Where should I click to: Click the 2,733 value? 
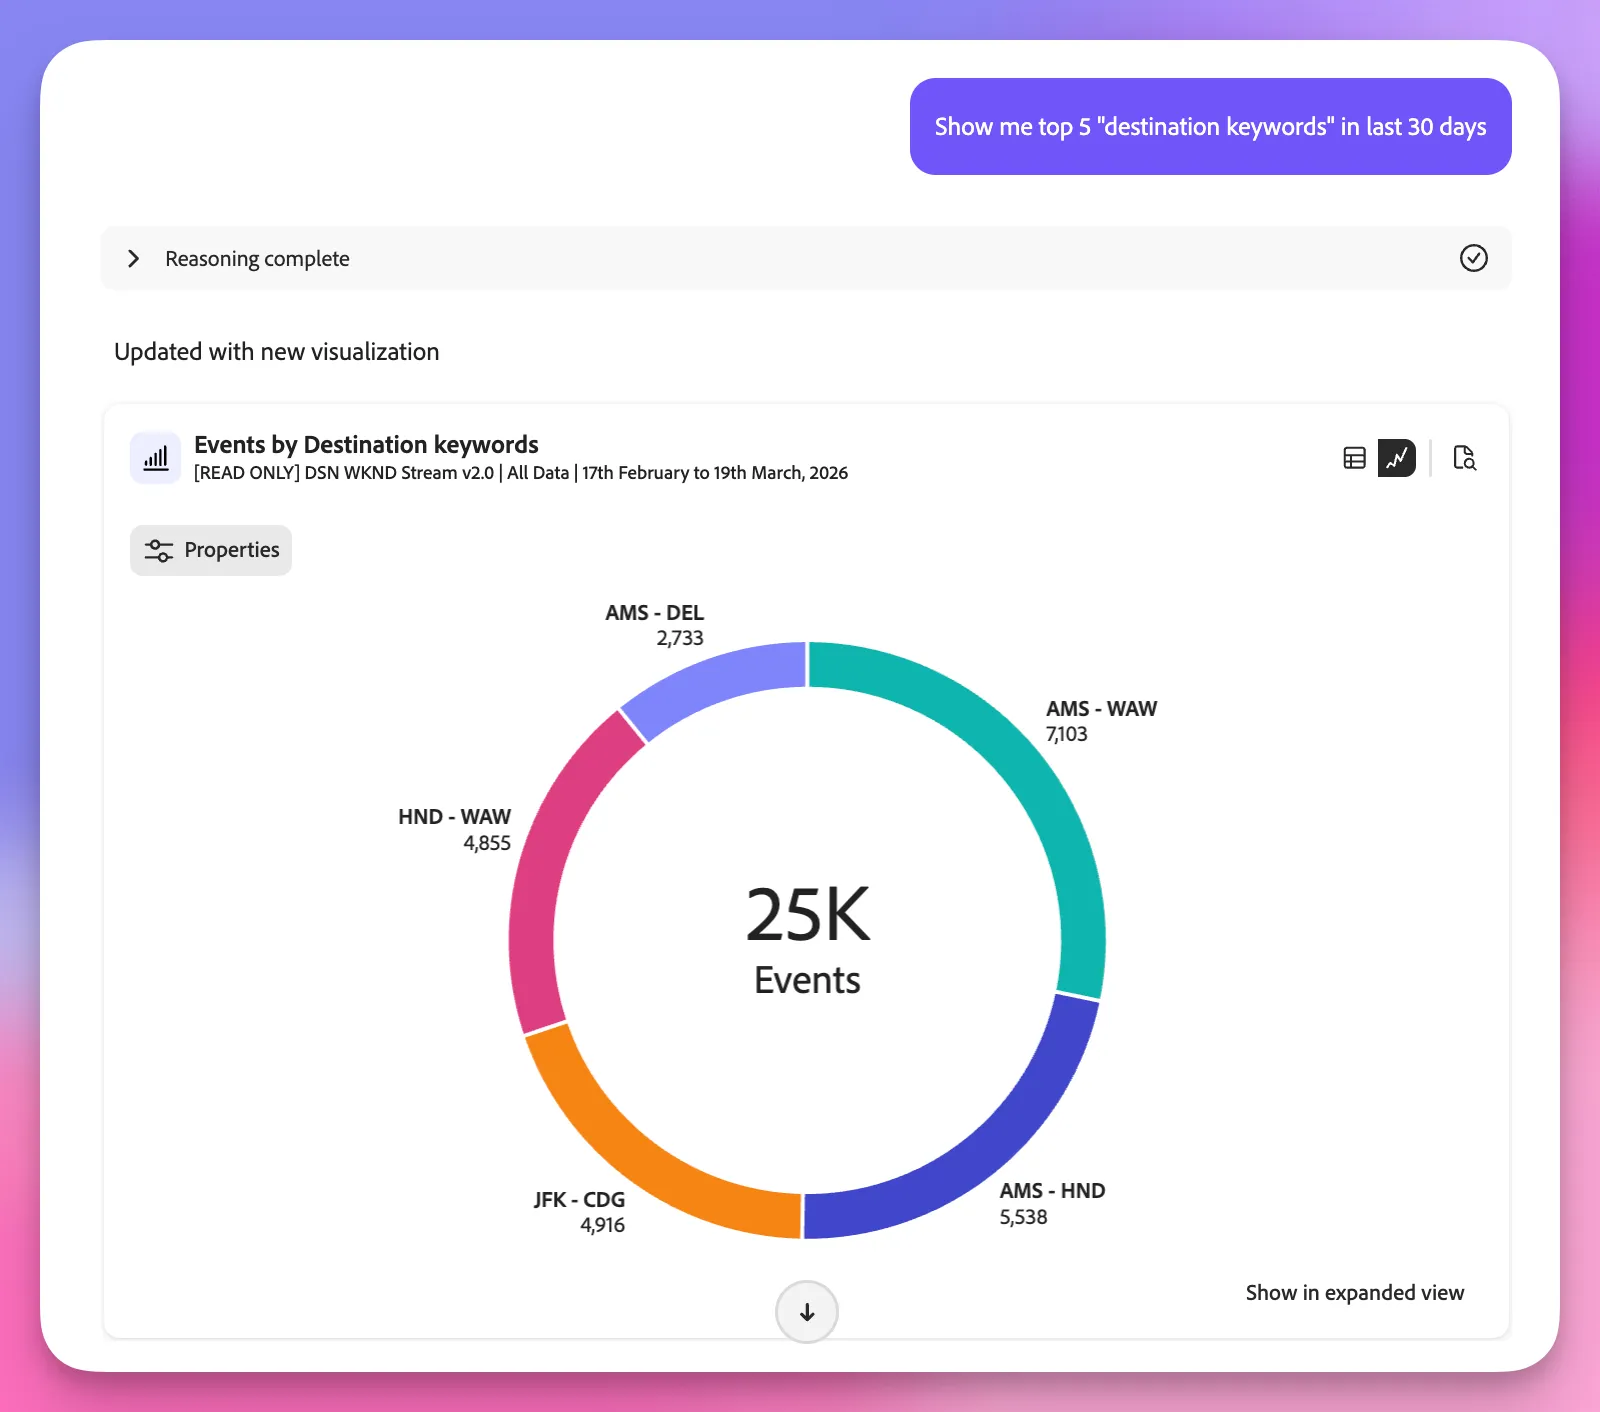(680, 638)
